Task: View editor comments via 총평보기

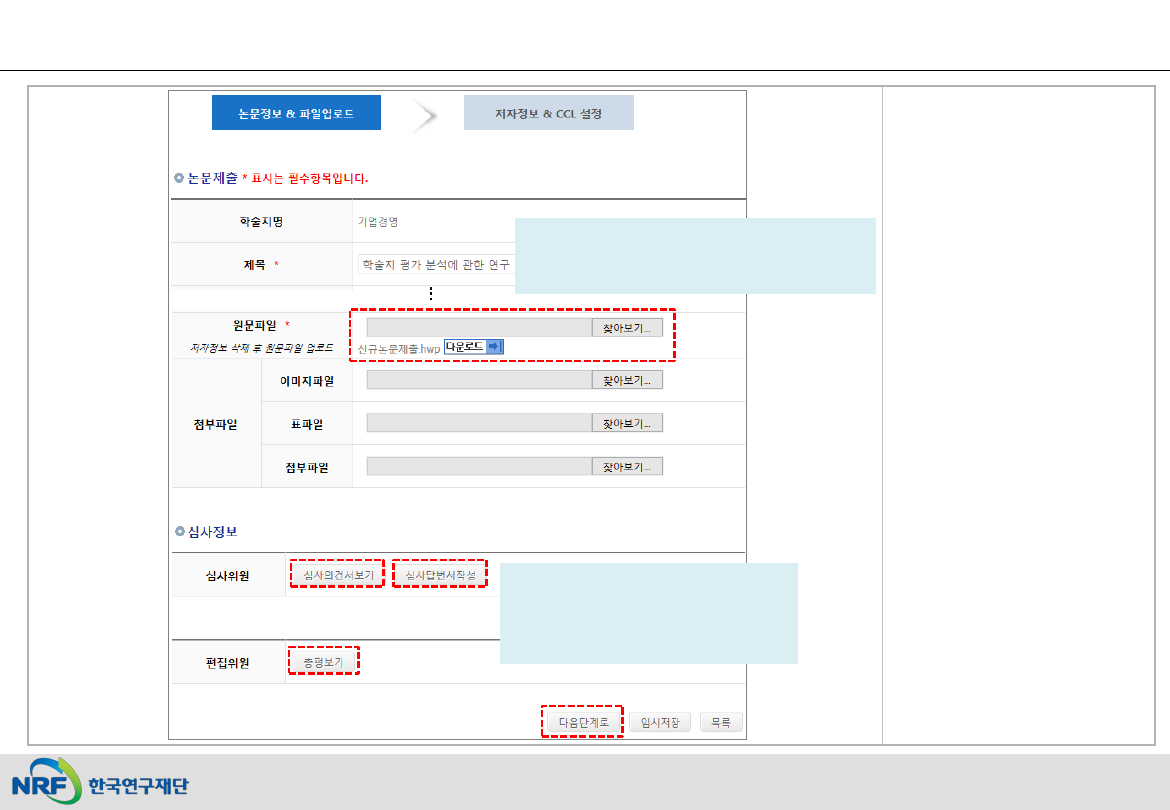Action: pos(323,662)
